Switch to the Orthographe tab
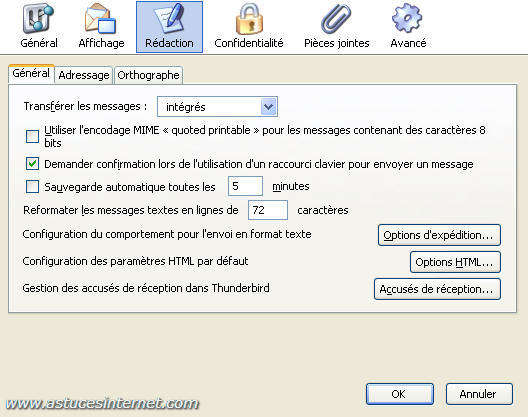This screenshot has width=528, height=417. pos(148,75)
